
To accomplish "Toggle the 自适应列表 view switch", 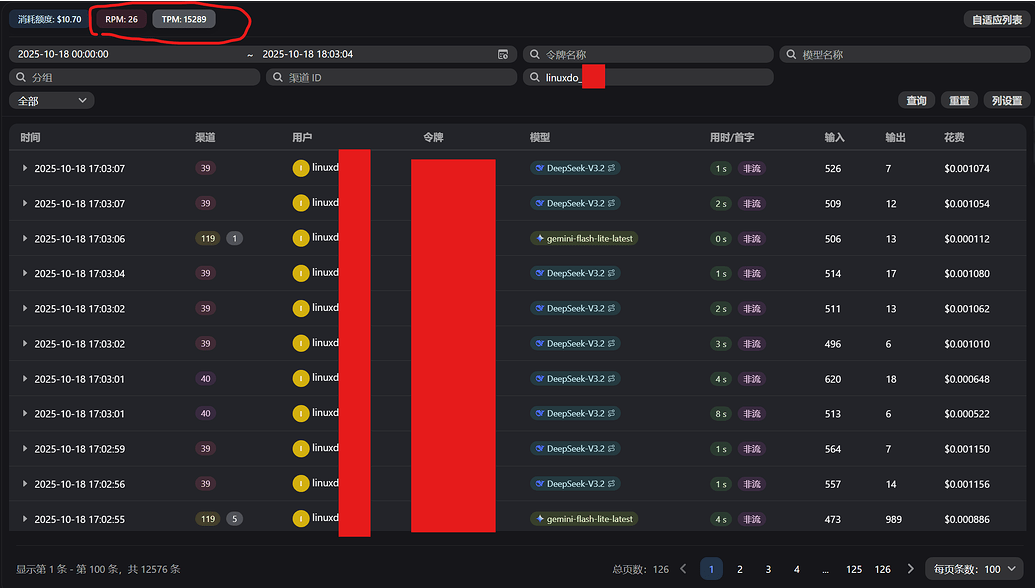I will coord(997,20).
